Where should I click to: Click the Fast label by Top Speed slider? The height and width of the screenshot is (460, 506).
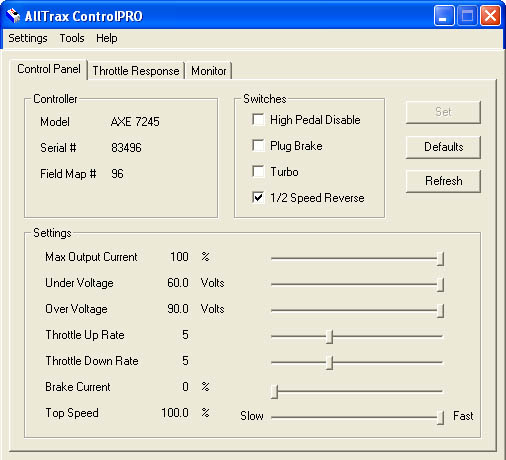463,416
